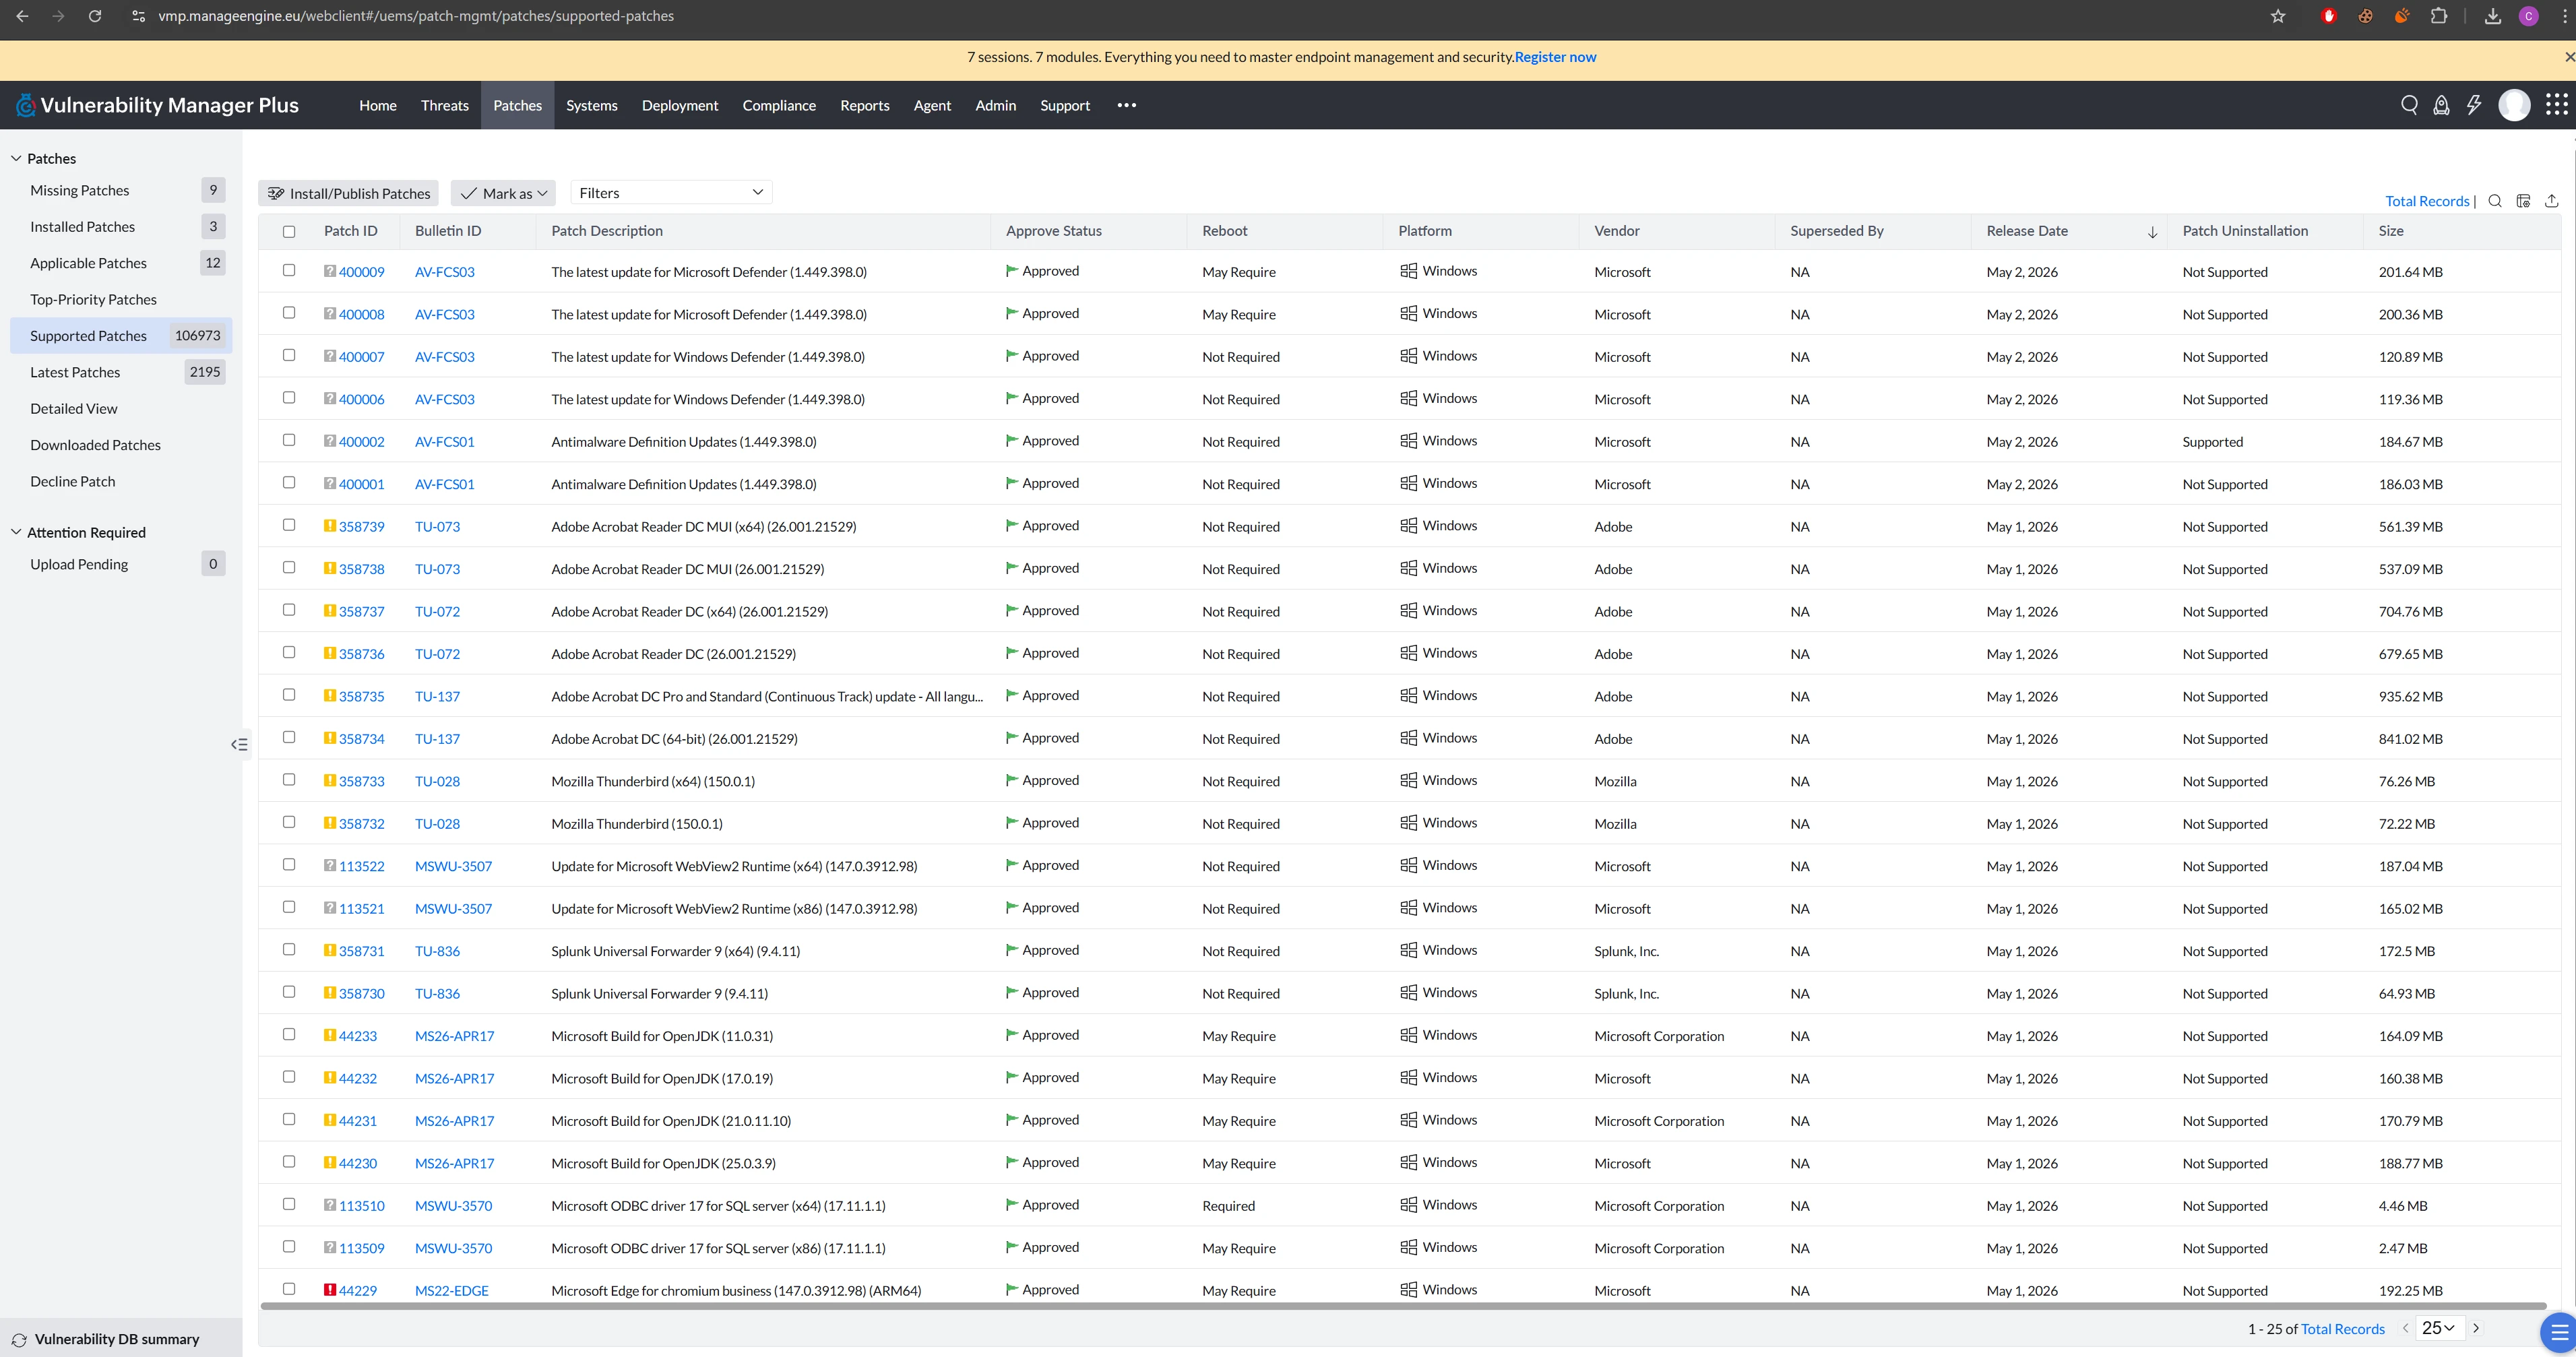Open the apps grid launcher icon
Image resolution: width=2576 pixels, height=1357 pixels.
[2556, 105]
